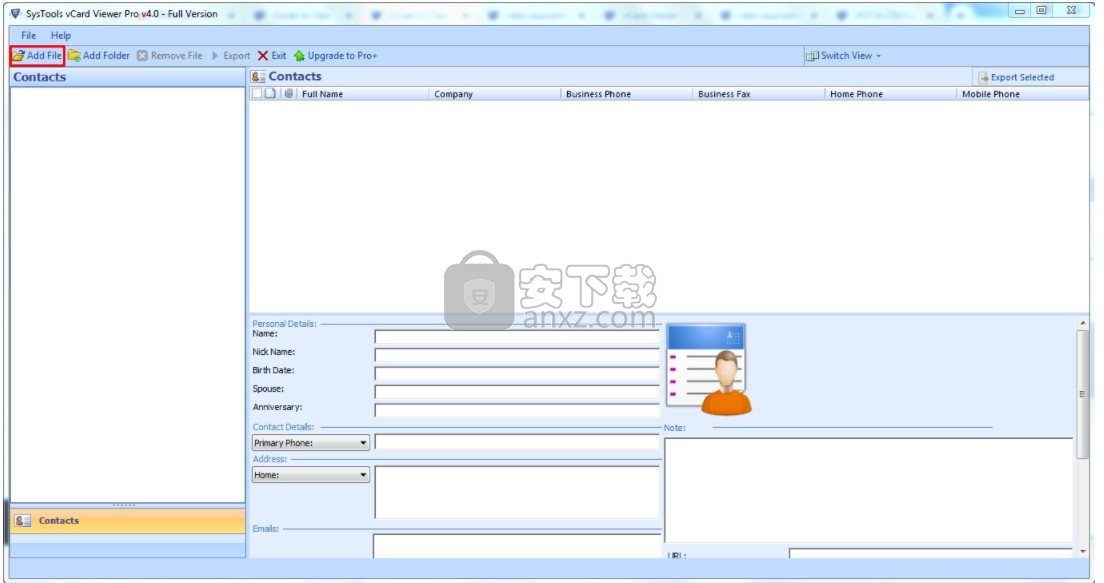Viewport: 1104px width, 583px height.
Task: Sort by the Business Fax column header
Action: click(758, 94)
